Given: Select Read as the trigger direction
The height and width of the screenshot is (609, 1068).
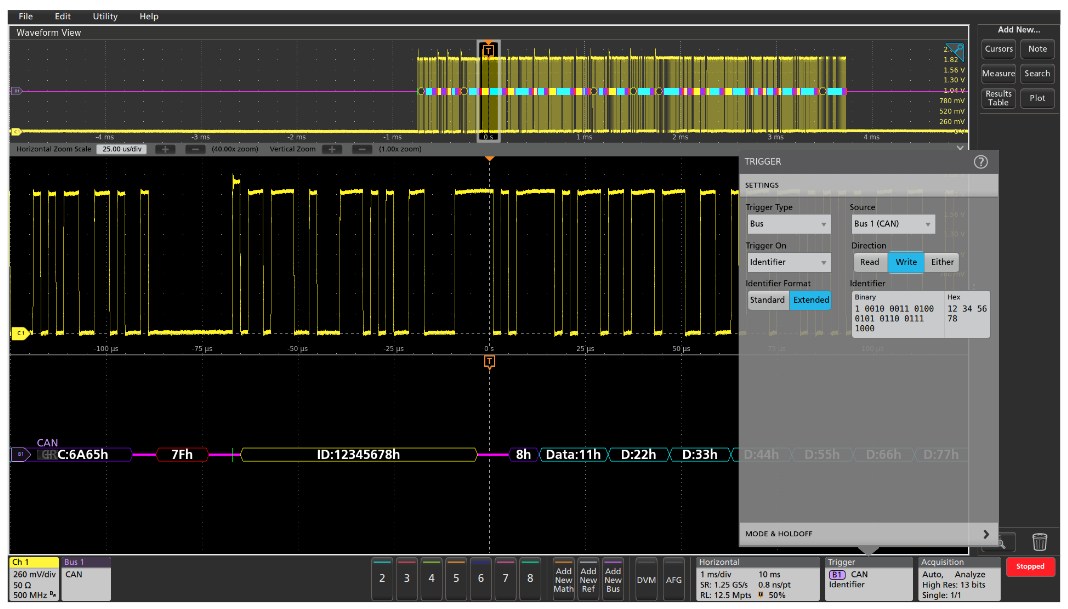Looking at the screenshot, I should (x=870, y=262).
